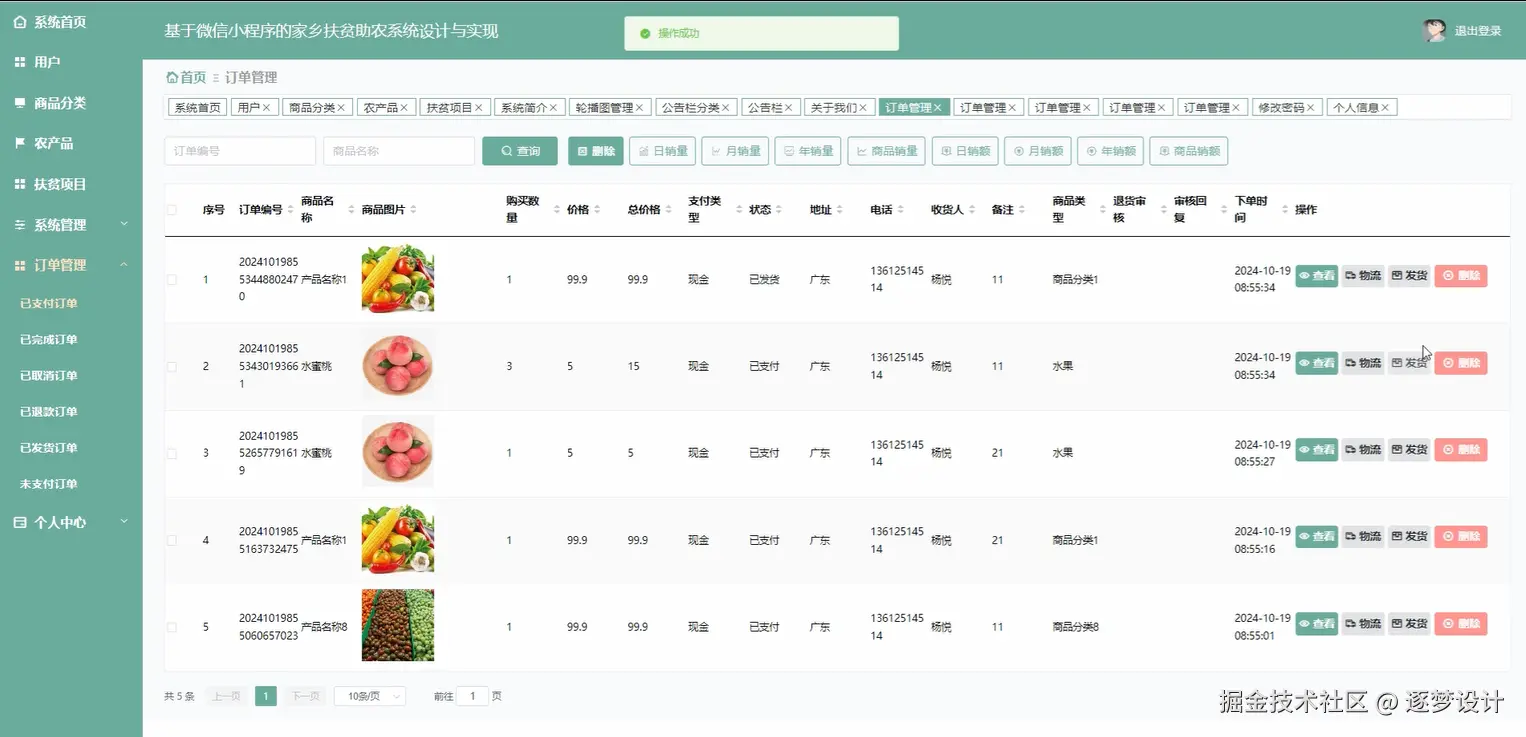1526x737 pixels.
Task: Click 删除 for order row 4
Action: click(1461, 537)
